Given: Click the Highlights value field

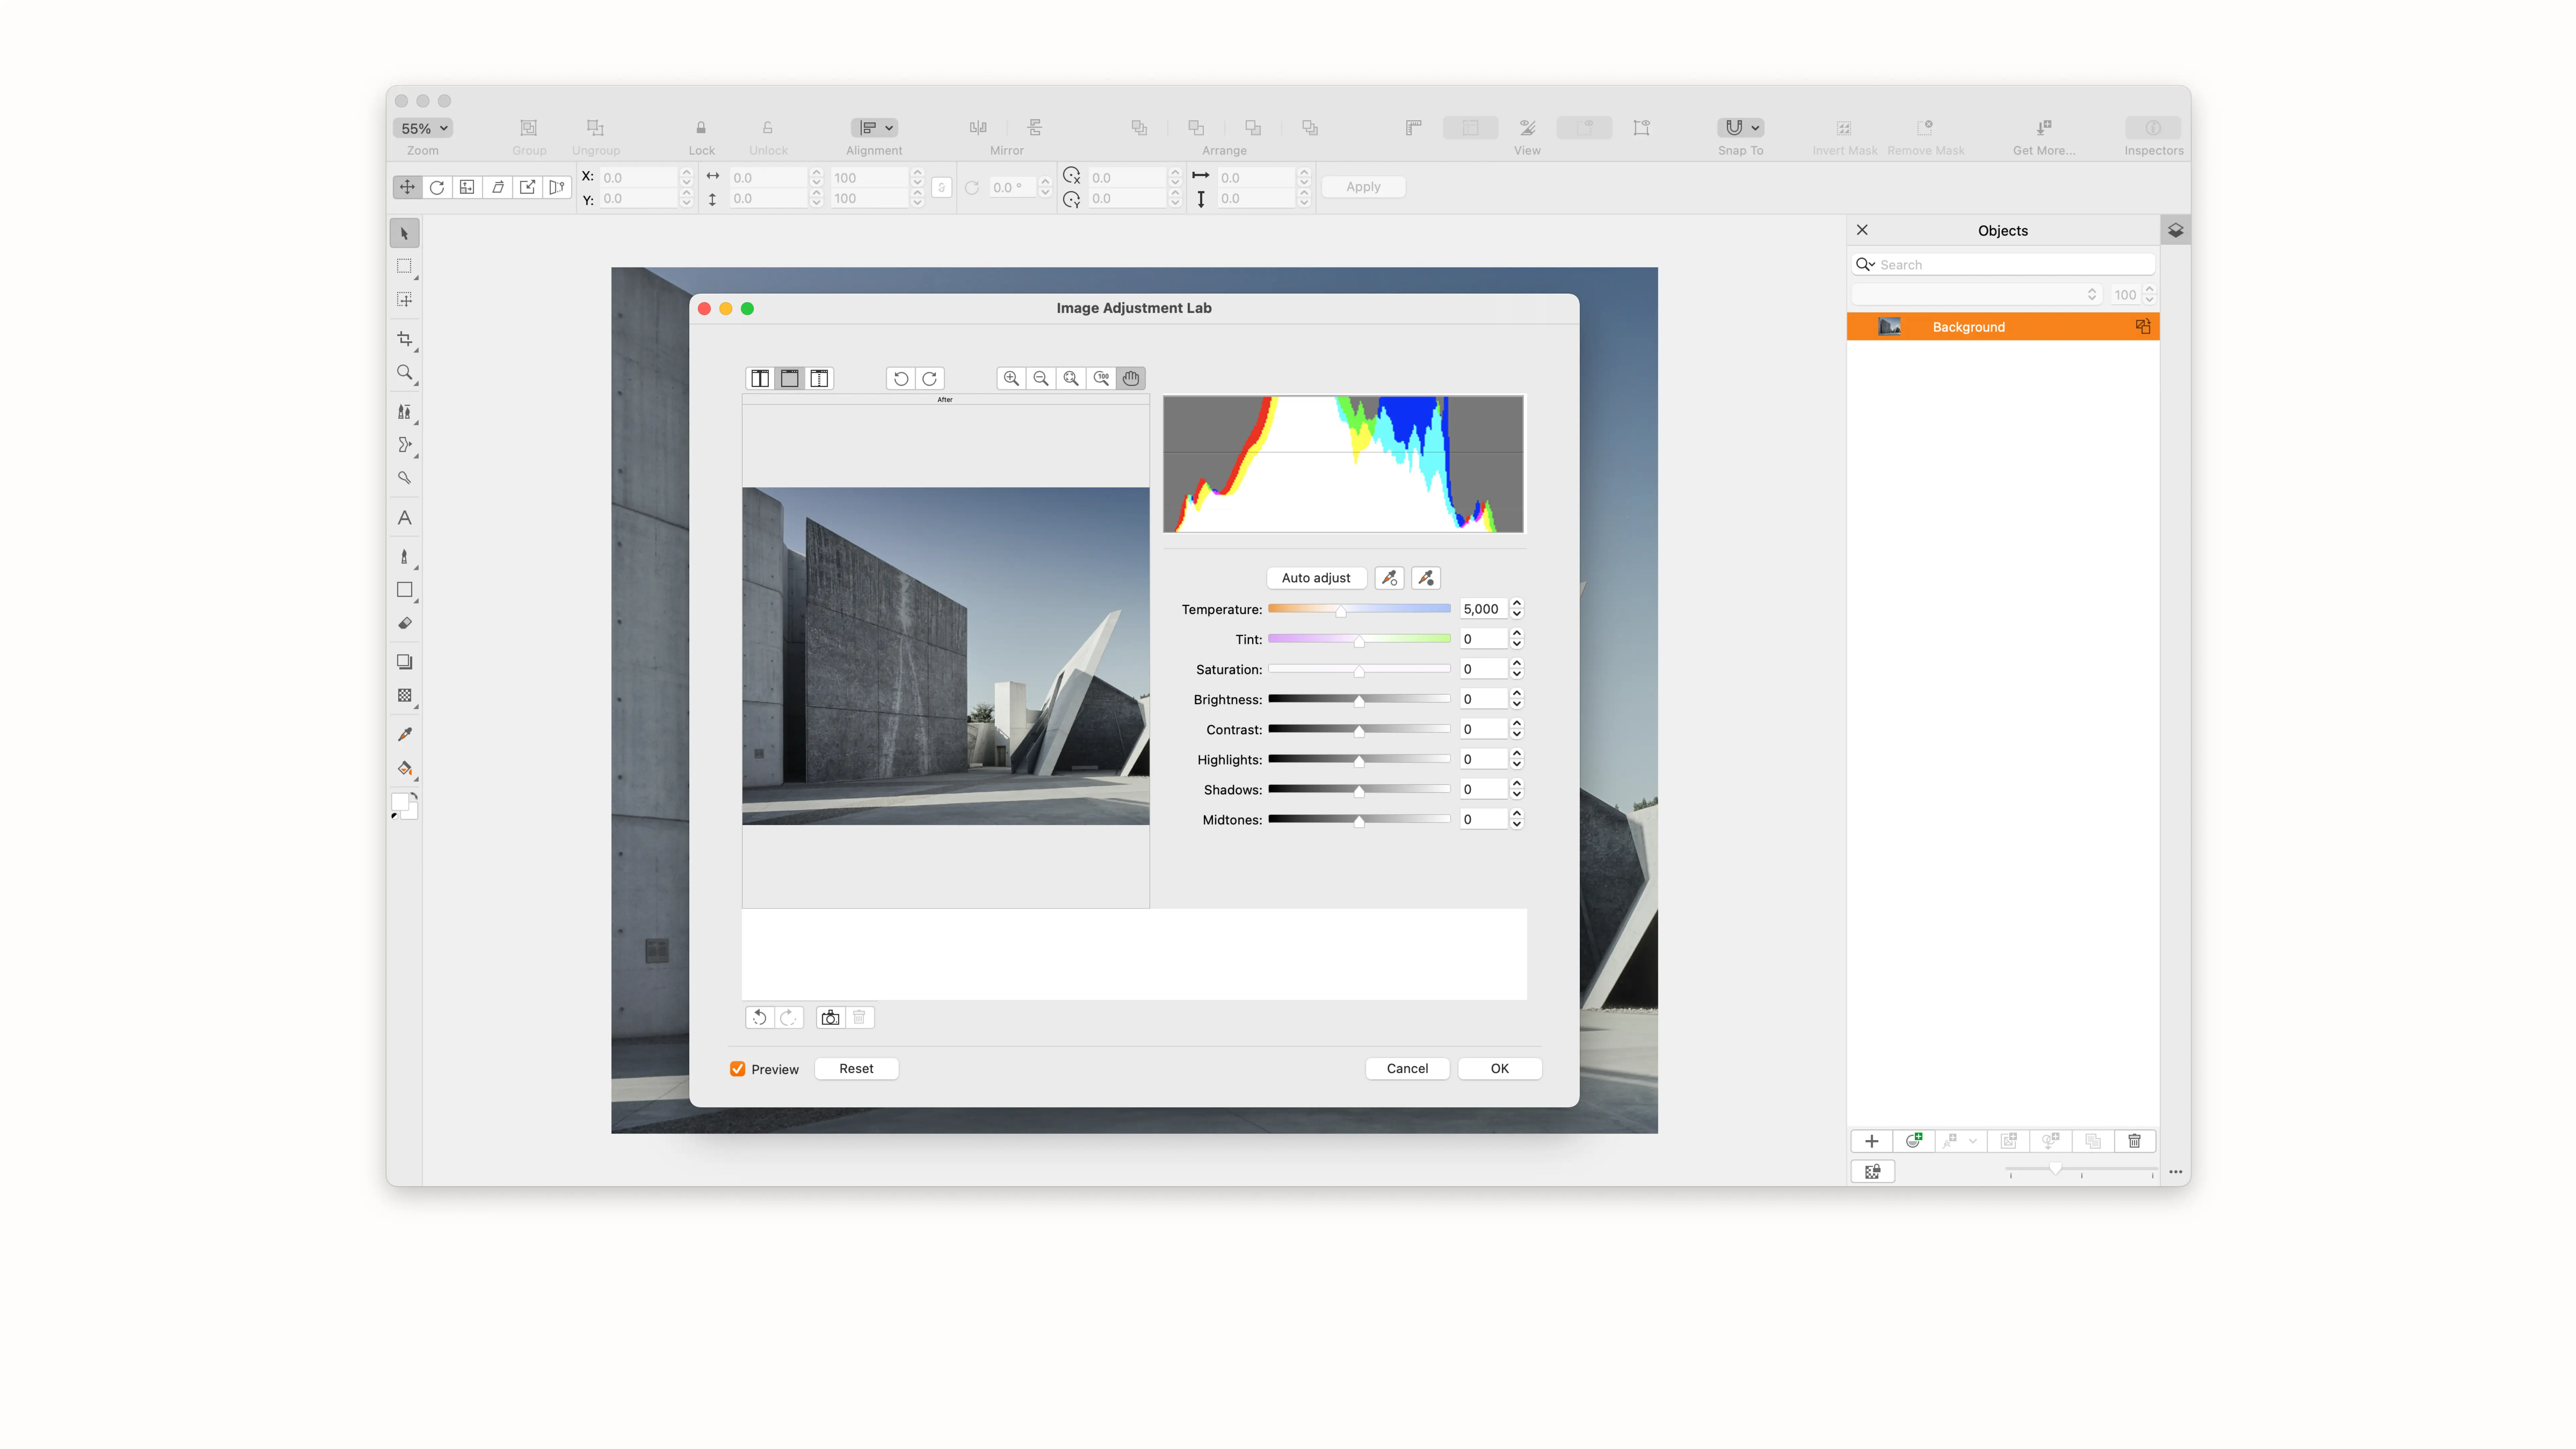Looking at the screenshot, I should click(1483, 759).
